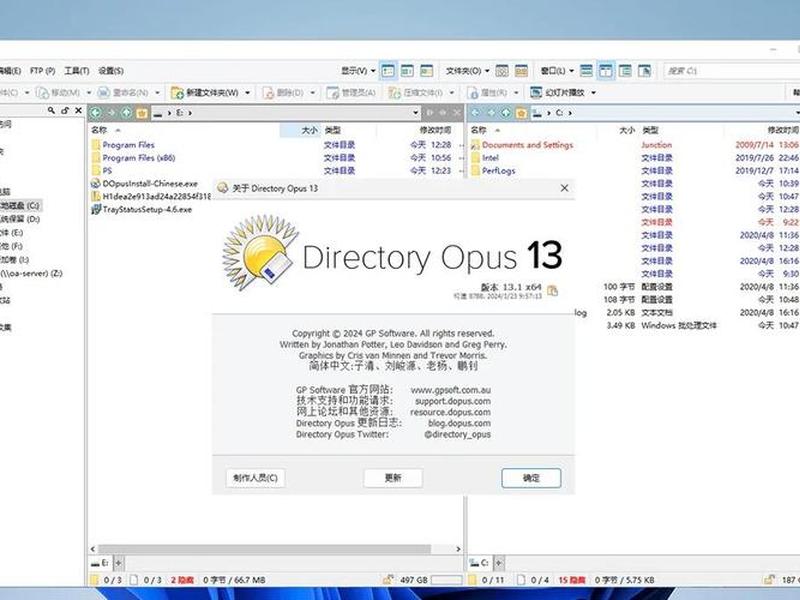Open the support.dopus.com link
Image resolution: width=800 pixels, height=600 pixels.
(453, 402)
